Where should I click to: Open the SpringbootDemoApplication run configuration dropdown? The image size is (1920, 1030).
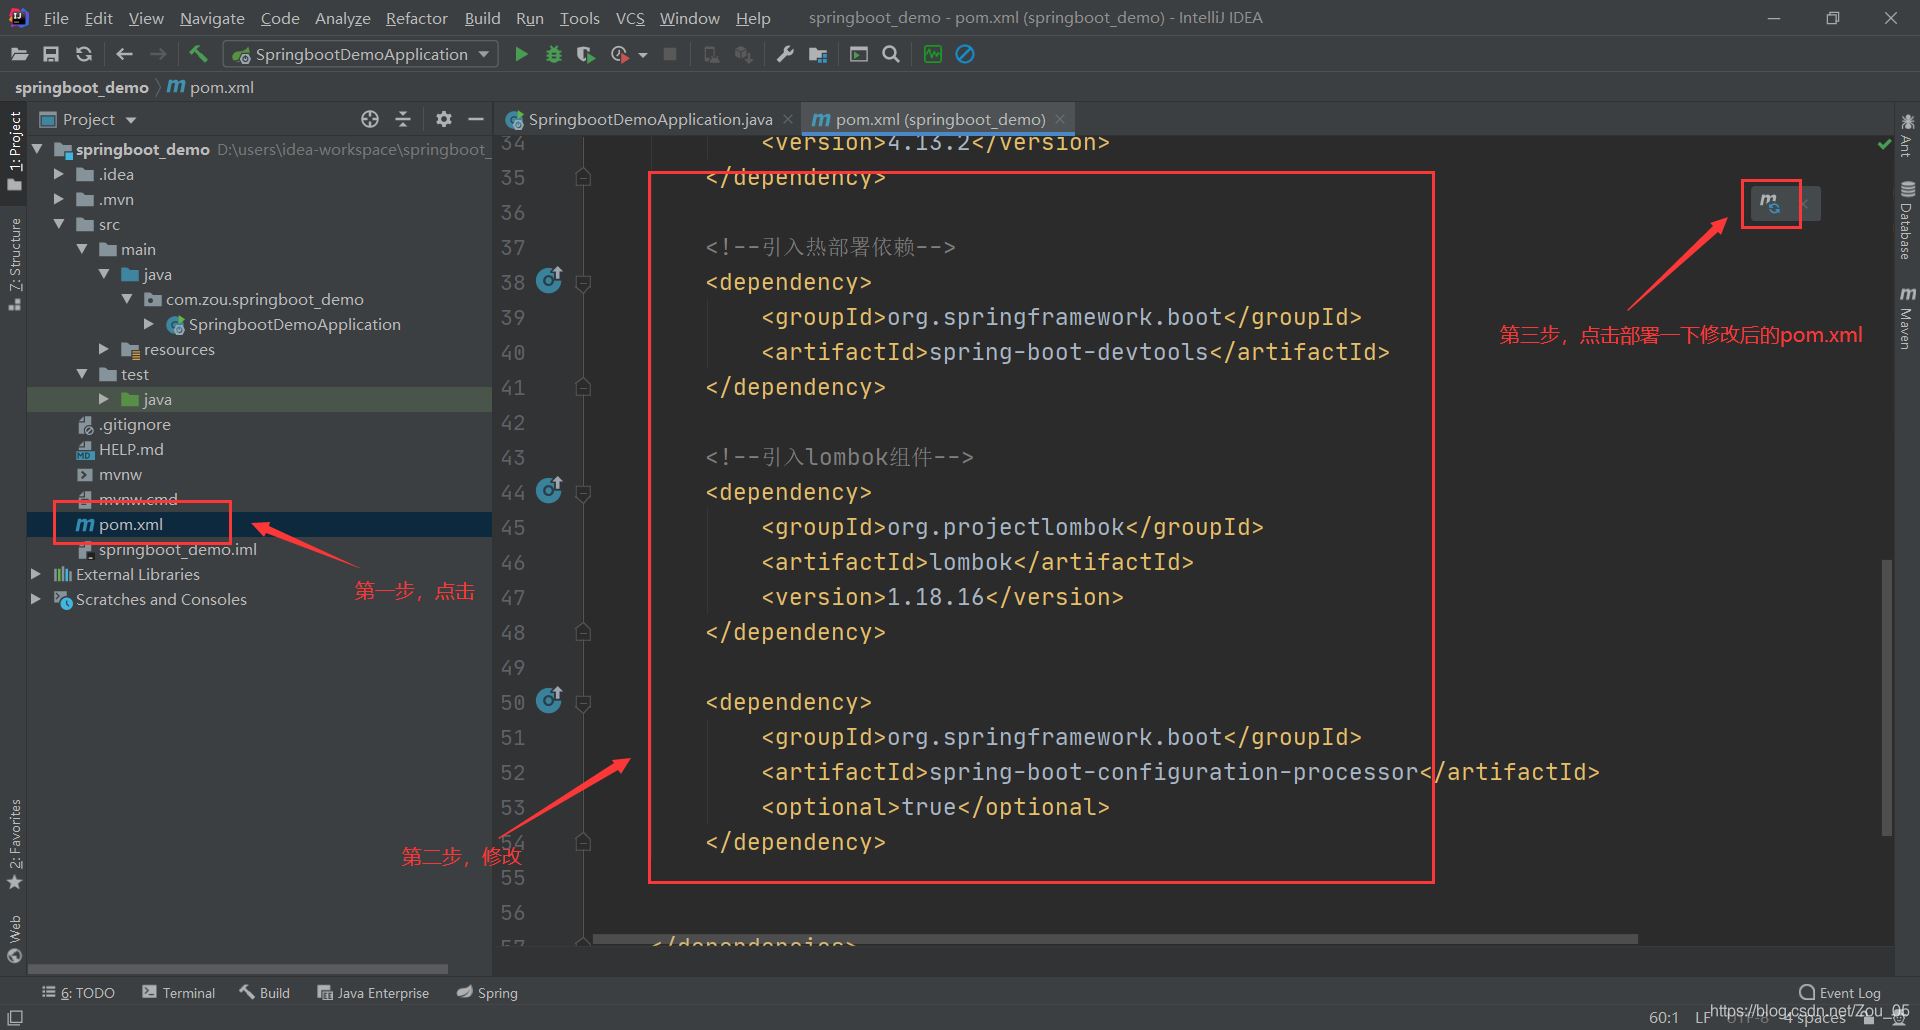pyautogui.click(x=483, y=54)
